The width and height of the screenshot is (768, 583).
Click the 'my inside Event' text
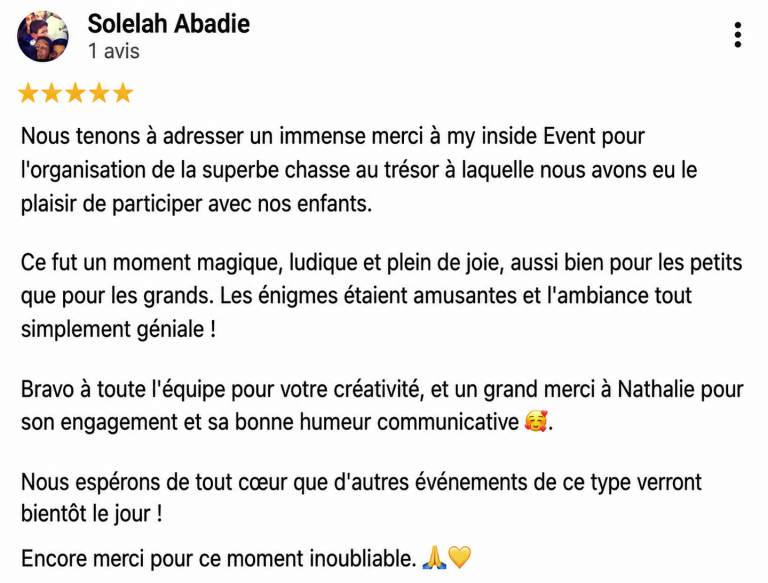[x=521, y=136]
